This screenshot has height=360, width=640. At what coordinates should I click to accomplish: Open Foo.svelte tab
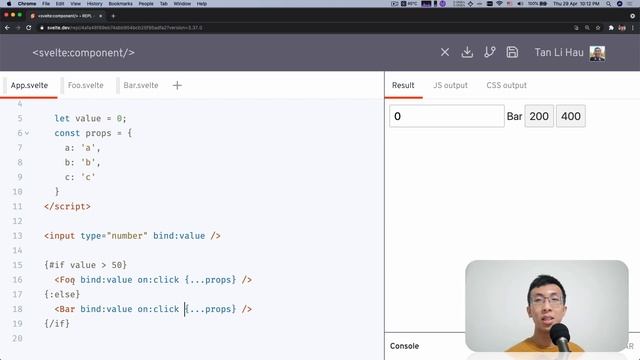[x=86, y=85]
